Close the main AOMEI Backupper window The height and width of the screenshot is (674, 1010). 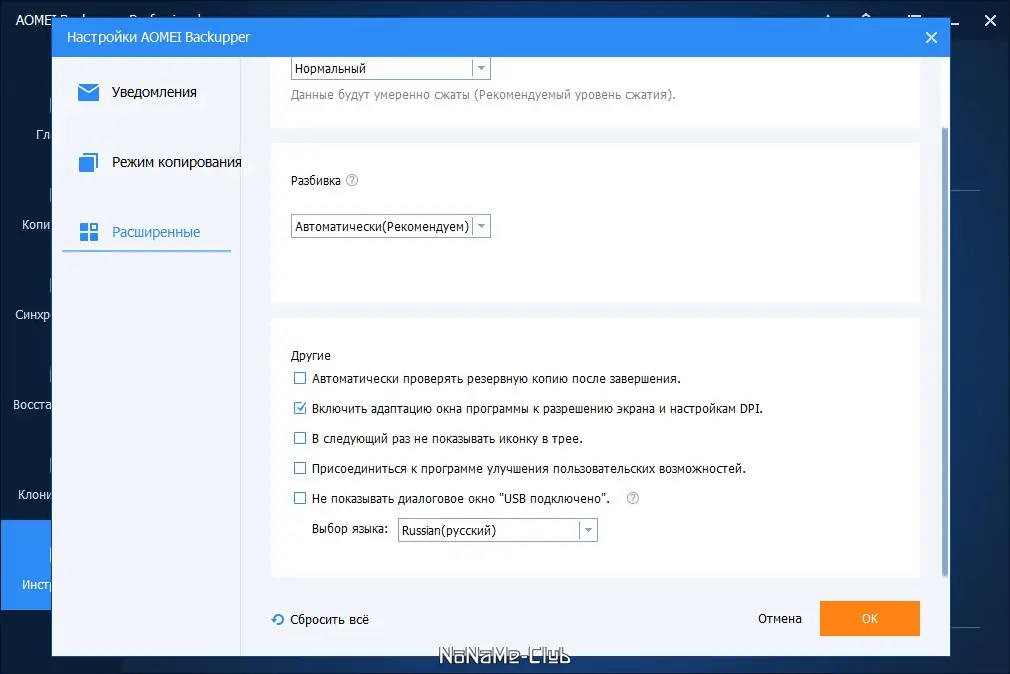coord(990,21)
